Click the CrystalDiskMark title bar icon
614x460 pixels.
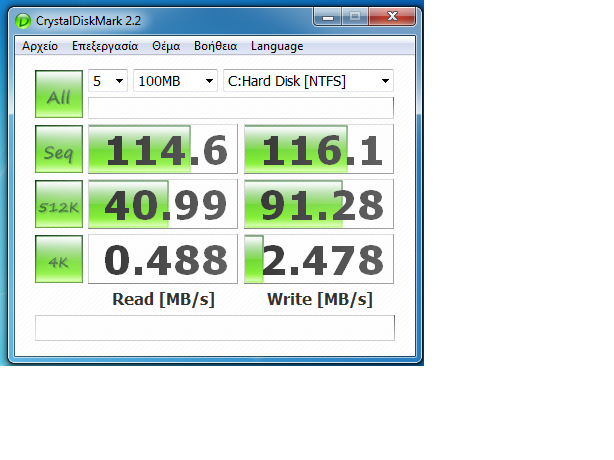[23, 21]
